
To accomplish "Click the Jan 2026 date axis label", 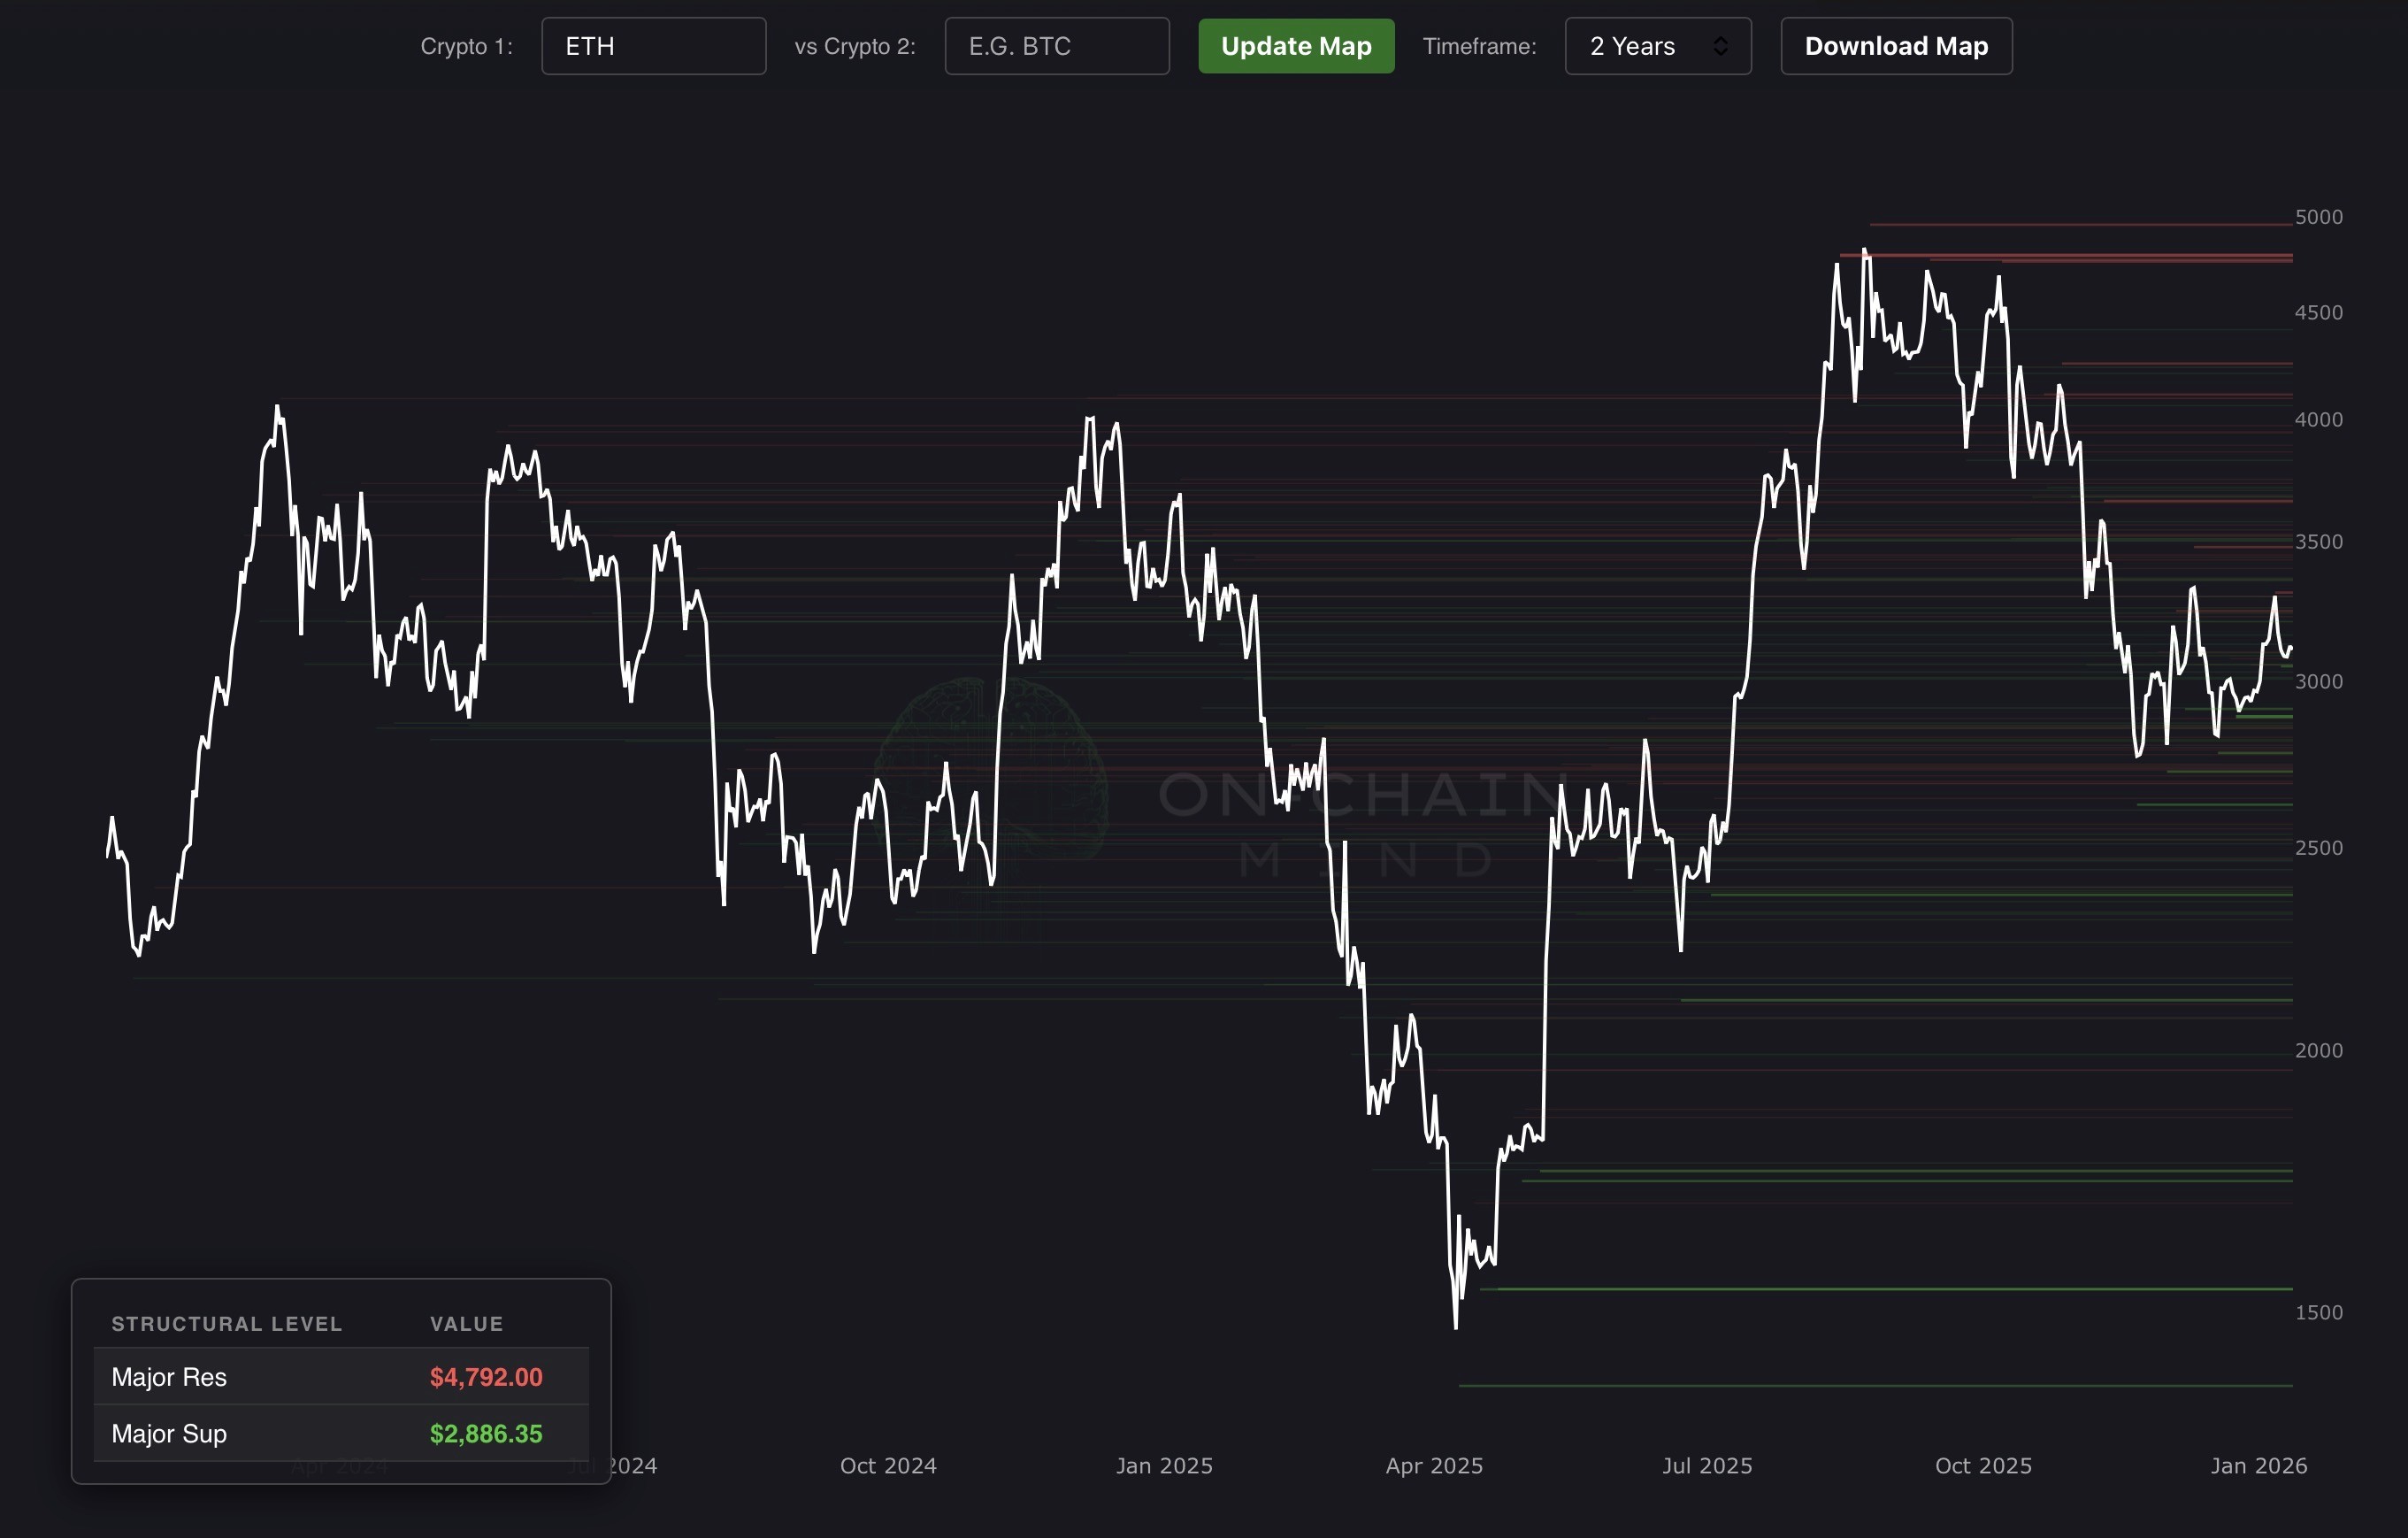I will coord(2258,1465).
